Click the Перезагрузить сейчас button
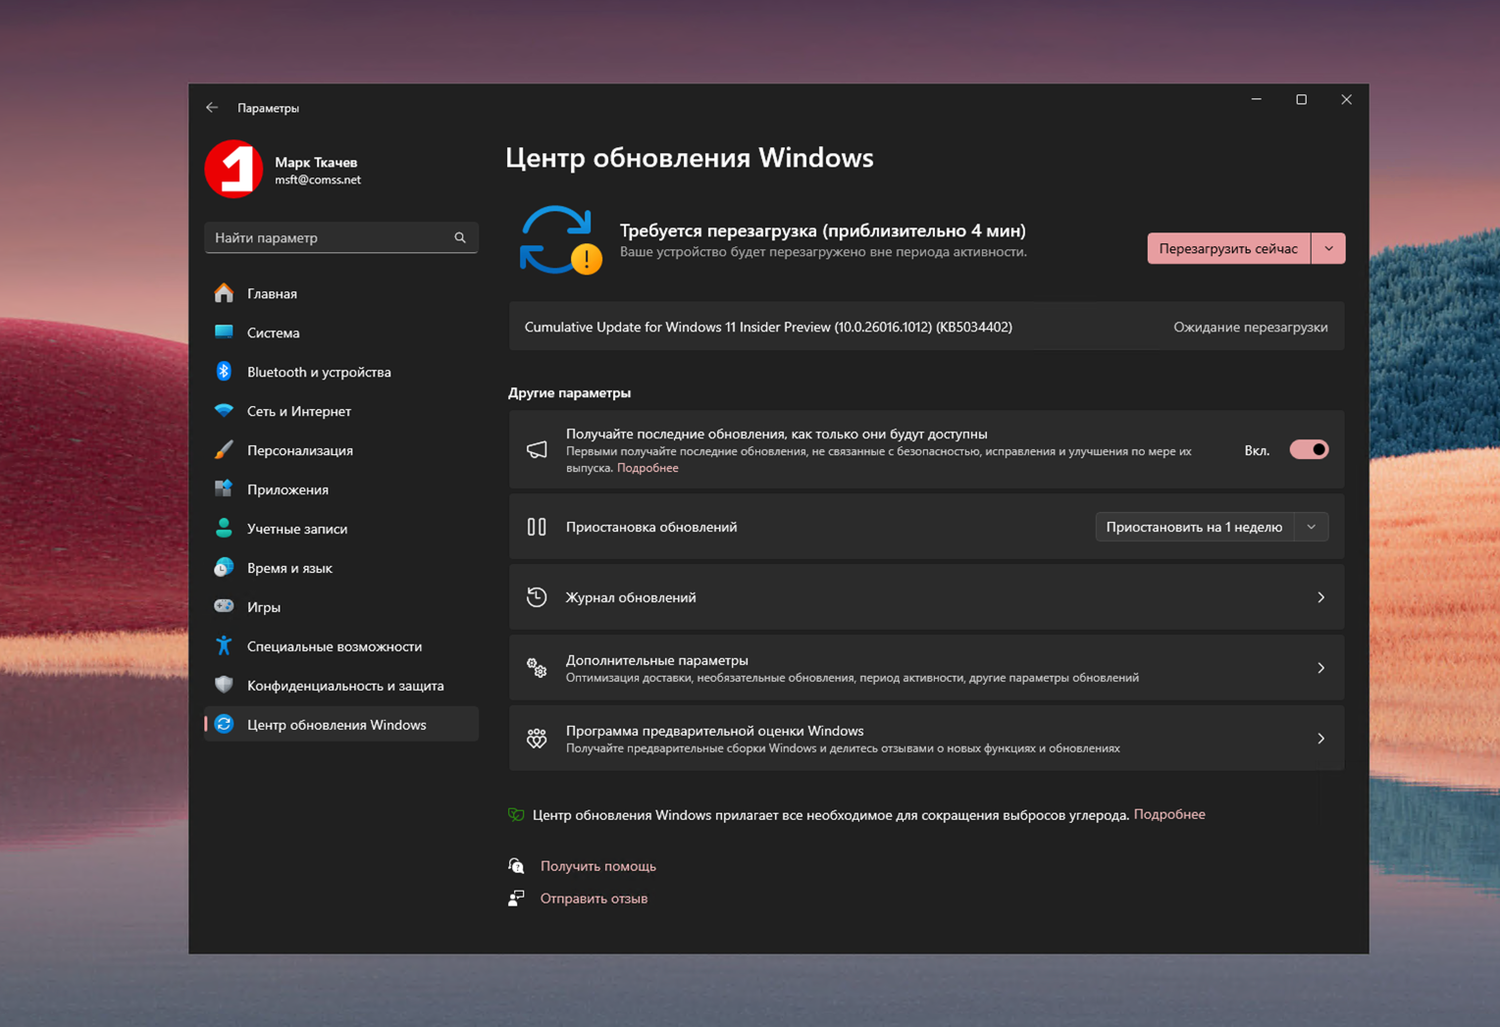Viewport: 1500px width, 1027px height. (1229, 248)
